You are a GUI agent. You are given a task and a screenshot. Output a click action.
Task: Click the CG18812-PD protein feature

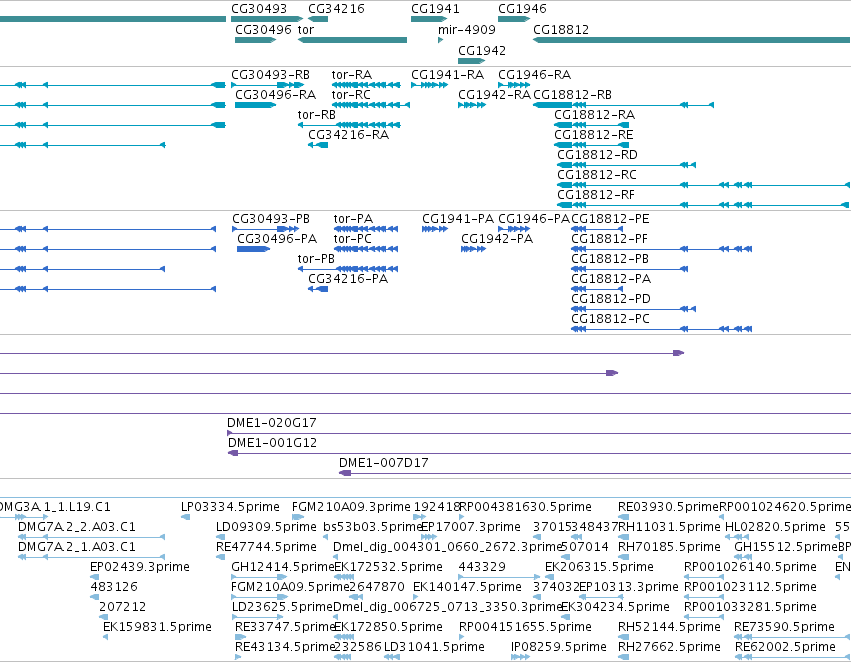point(633,309)
